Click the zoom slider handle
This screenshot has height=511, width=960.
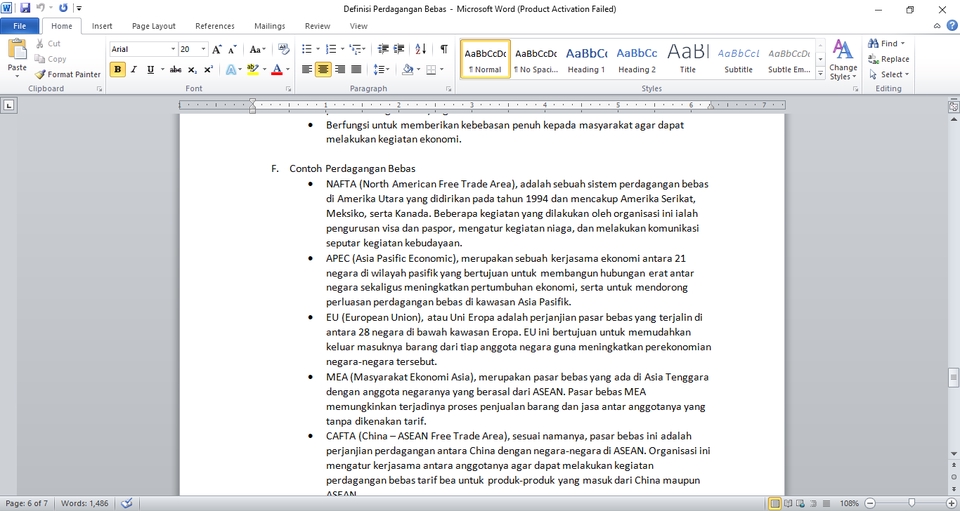(x=912, y=503)
